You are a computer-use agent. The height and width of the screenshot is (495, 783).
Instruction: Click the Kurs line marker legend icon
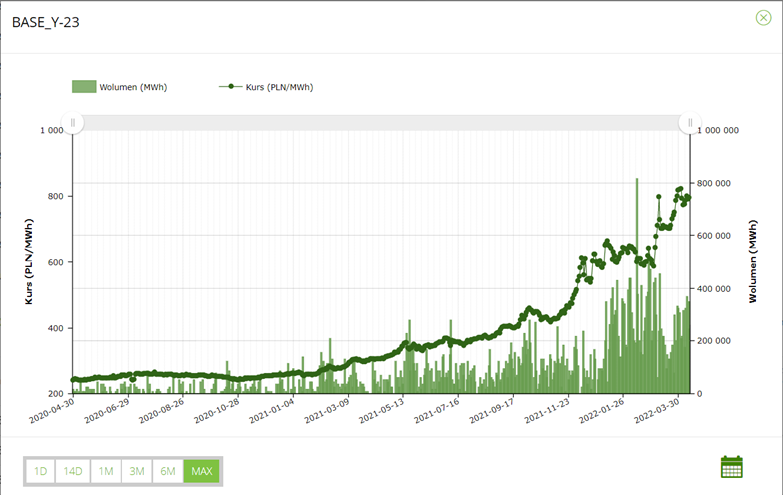tap(230, 87)
